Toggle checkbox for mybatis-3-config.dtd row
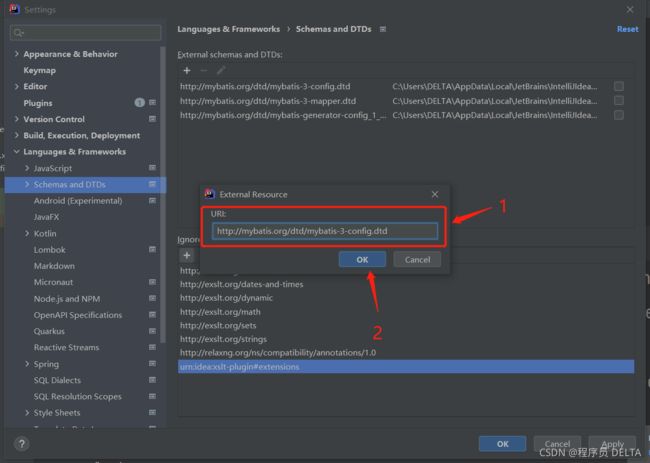Image resolution: width=650 pixels, height=463 pixels. tap(619, 86)
